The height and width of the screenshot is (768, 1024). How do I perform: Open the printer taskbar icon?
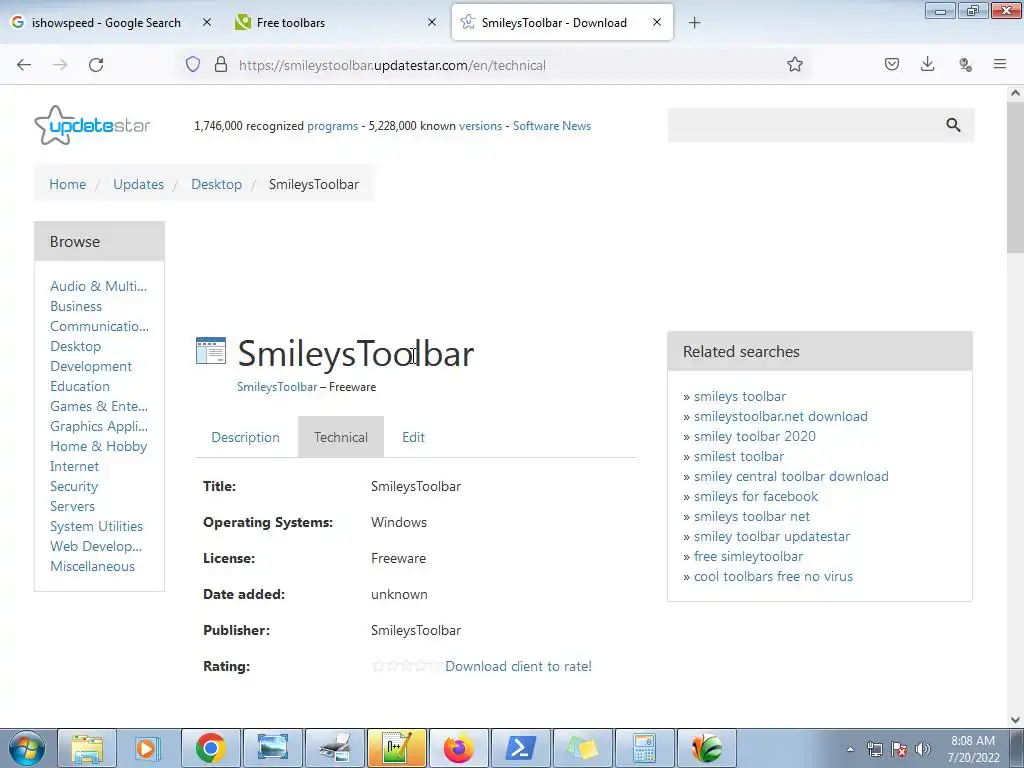334,748
